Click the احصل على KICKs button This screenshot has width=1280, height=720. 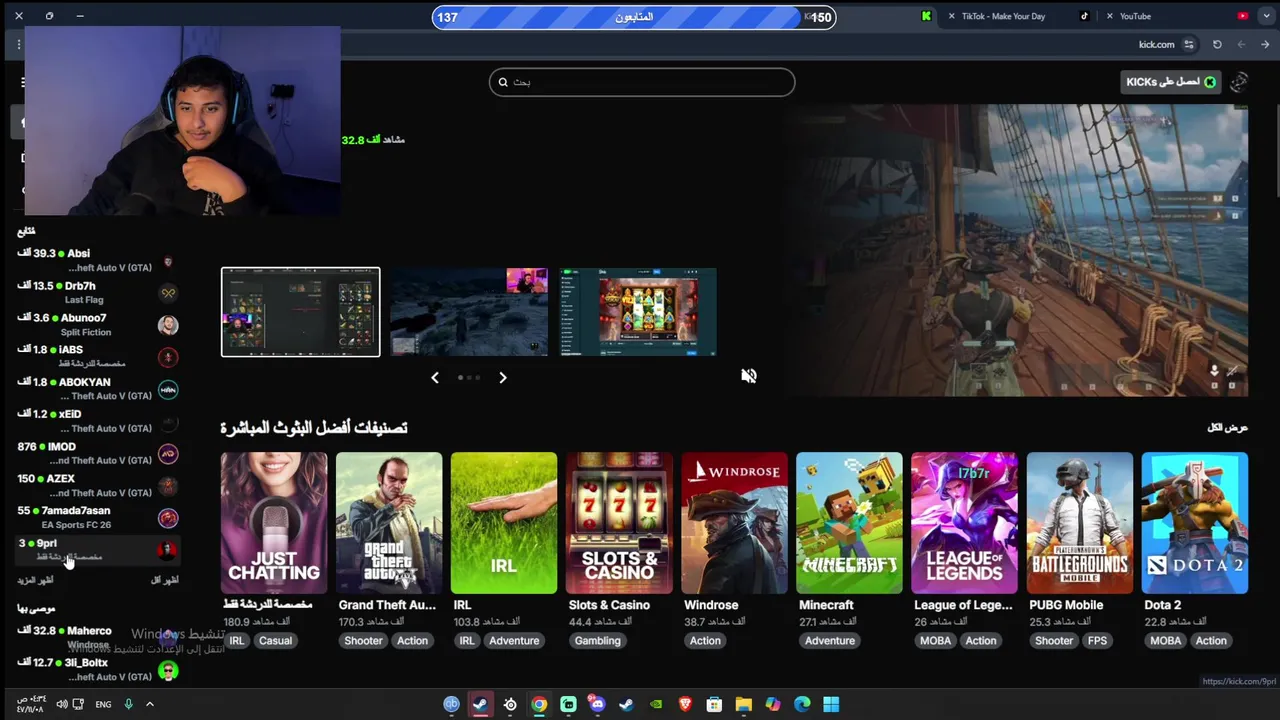(x=1170, y=82)
